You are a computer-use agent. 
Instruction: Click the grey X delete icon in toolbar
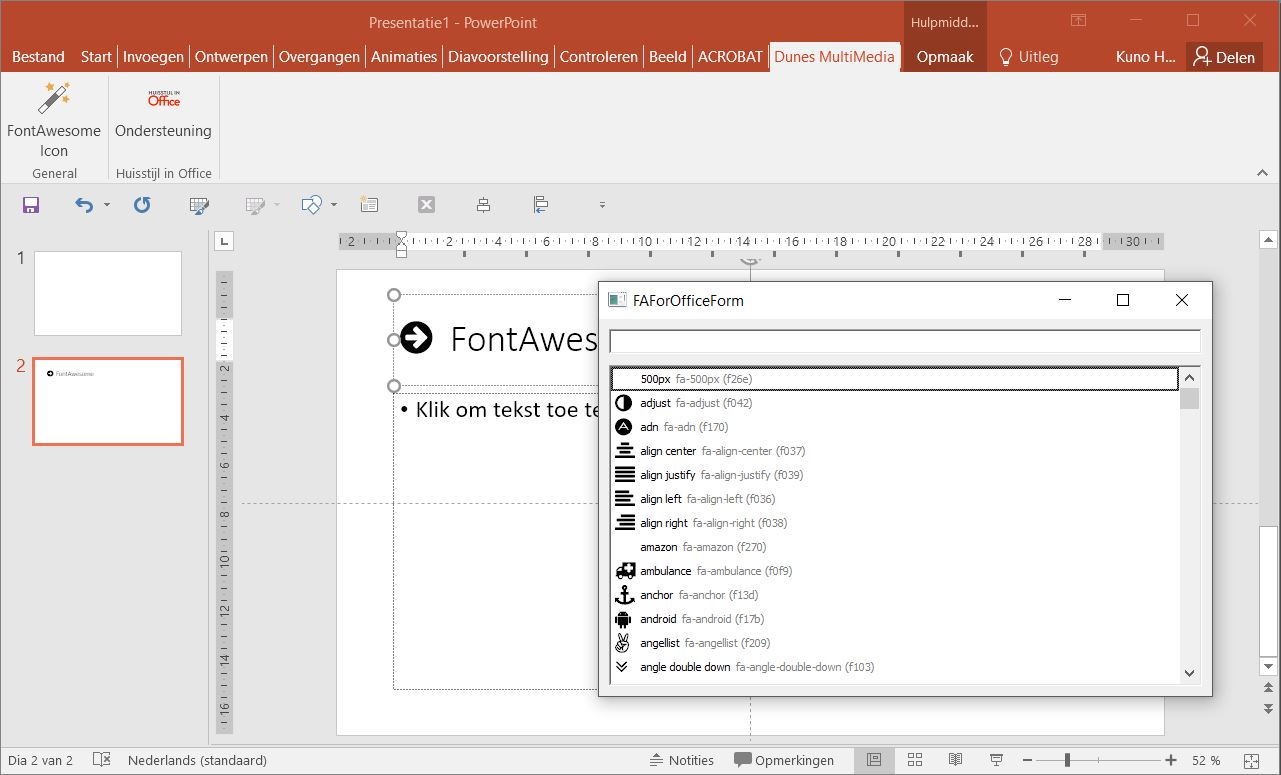pos(426,205)
